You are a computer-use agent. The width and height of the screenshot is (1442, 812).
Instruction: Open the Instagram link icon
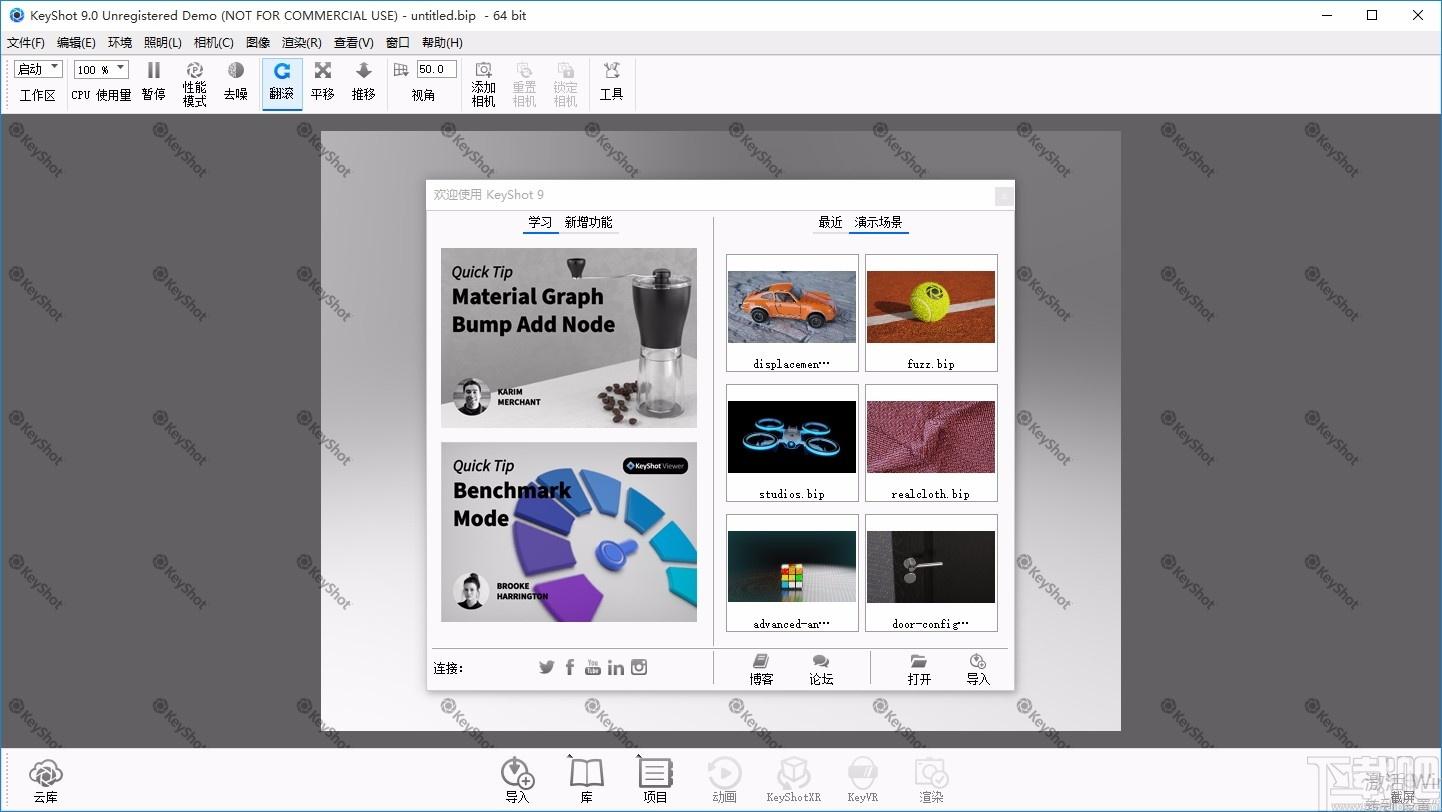point(639,667)
